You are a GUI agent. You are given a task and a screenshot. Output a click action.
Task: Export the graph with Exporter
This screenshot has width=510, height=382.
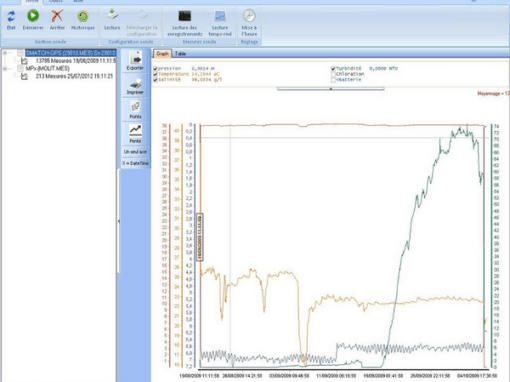click(x=135, y=60)
